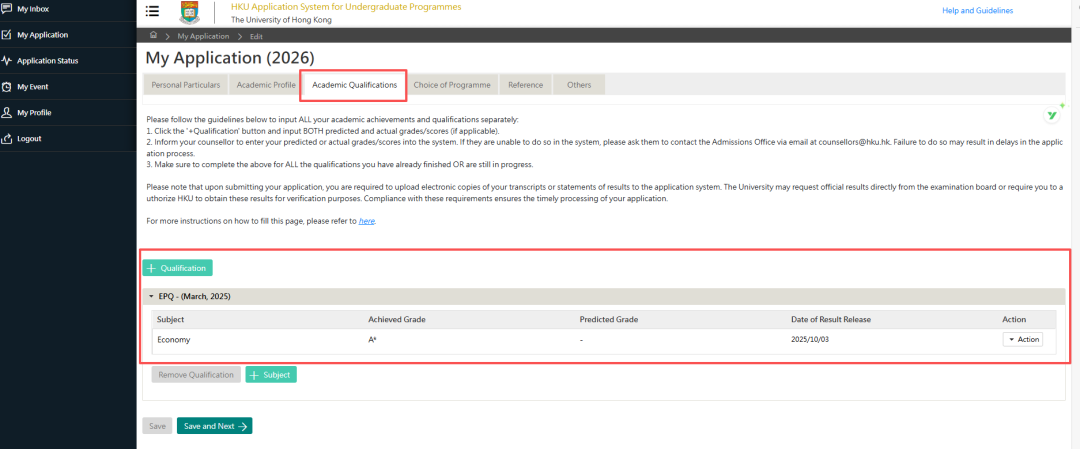Open the hamburger menu icon
The width and height of the screenshot is (1080, 449).
[152, 11]
